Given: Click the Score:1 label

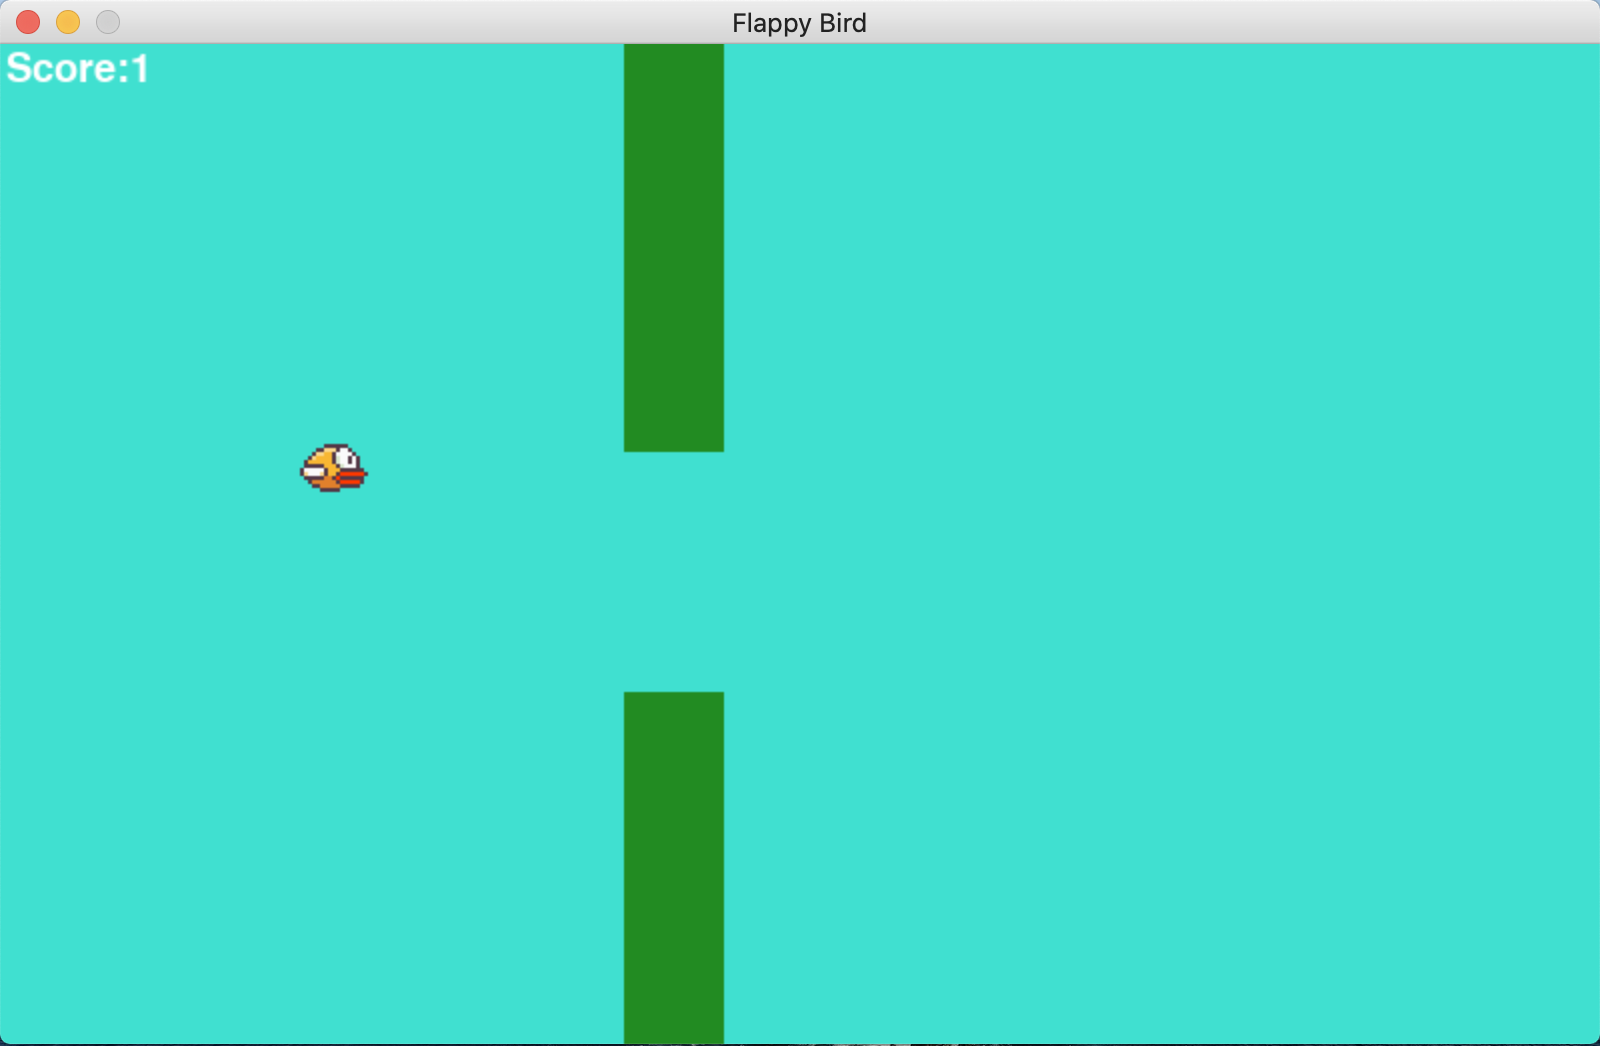Looking at the screenshot, I should point(78,69).
